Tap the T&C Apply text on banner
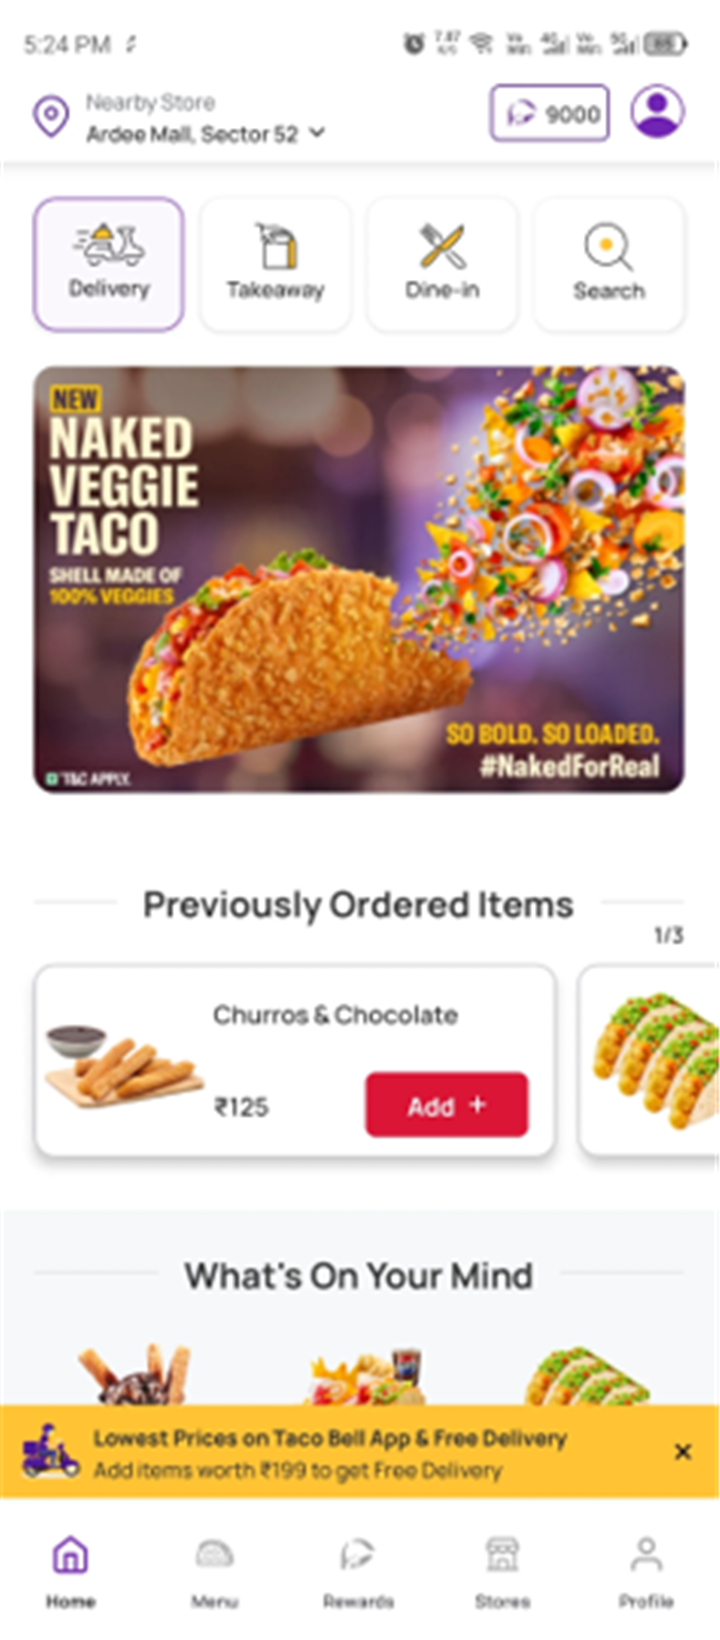720x1640 pixels. click(x=89, y=778)
